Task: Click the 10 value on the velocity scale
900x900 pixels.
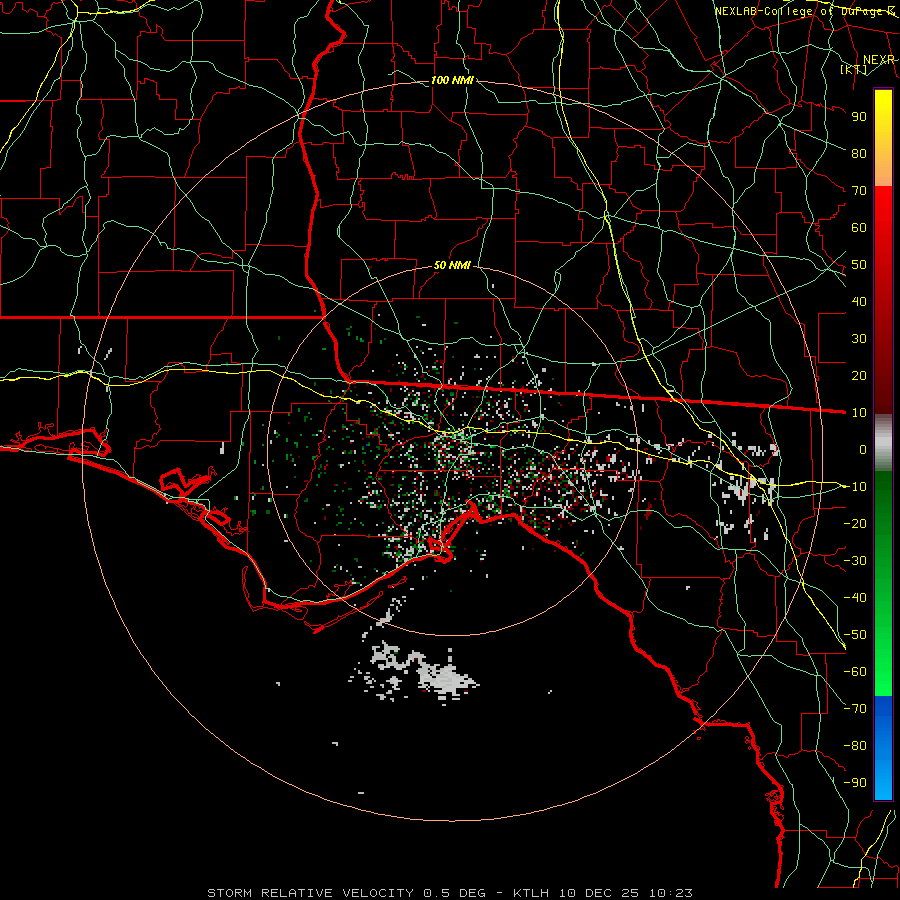Action: tap(859, 413)
